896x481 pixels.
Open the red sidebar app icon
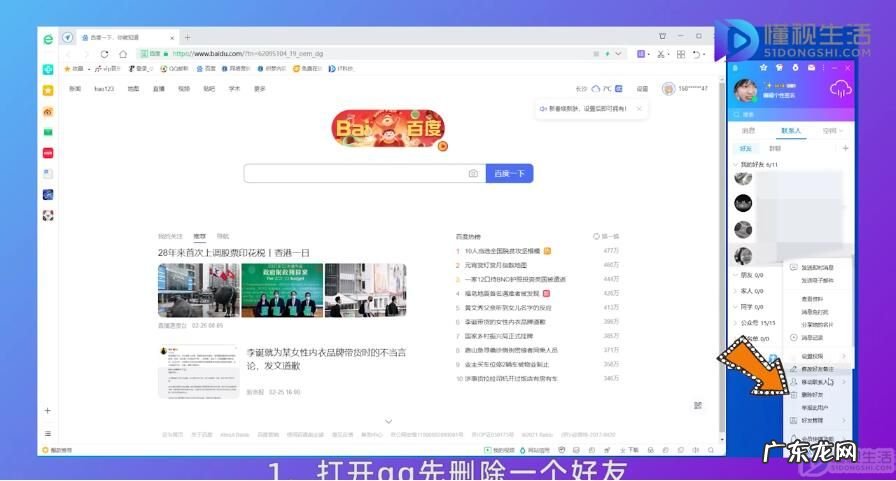[48, 153]
